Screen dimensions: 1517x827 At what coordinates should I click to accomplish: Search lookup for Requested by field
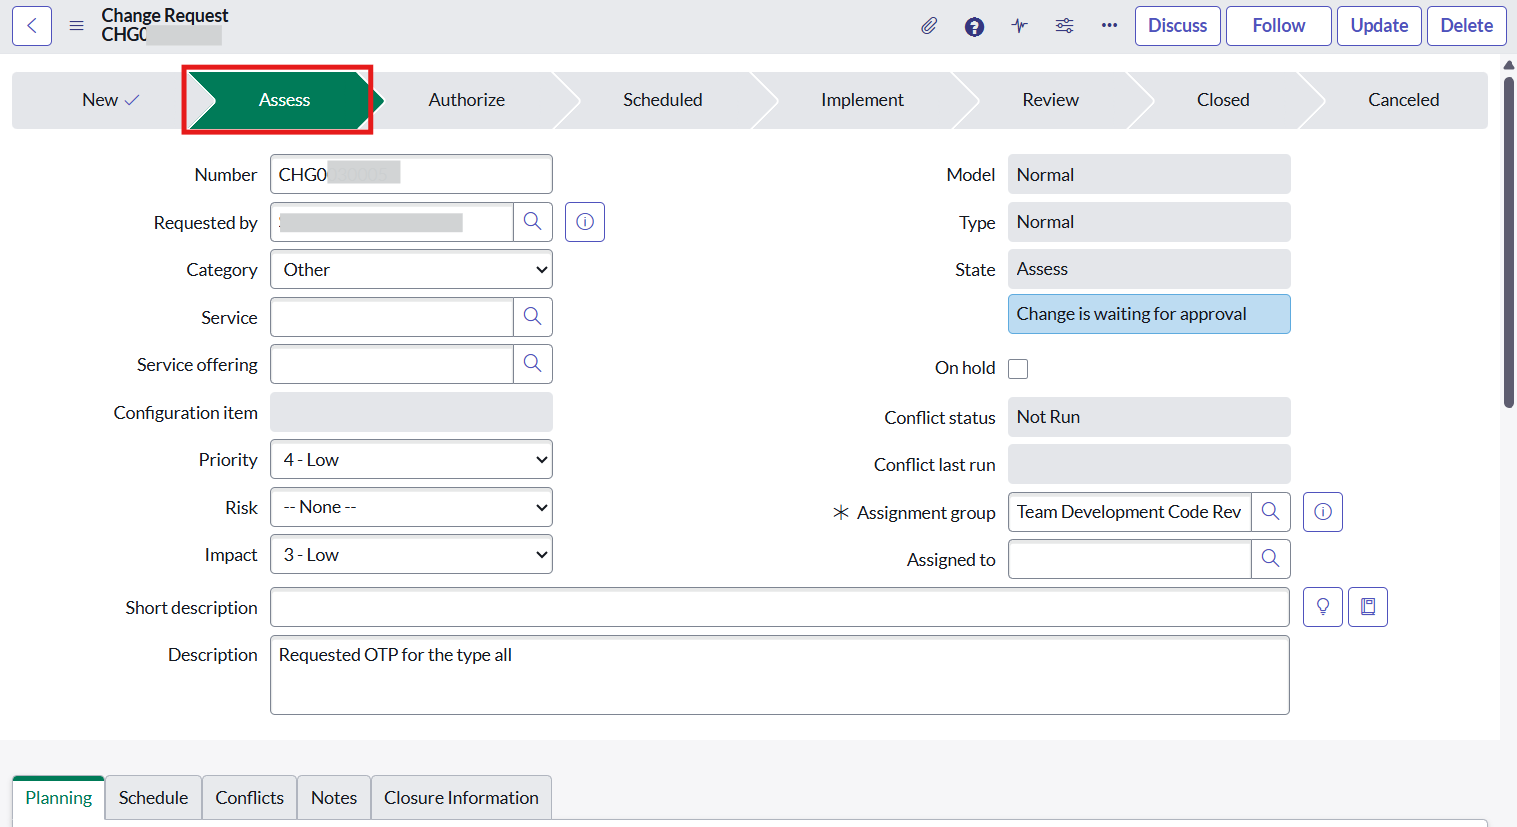pyautogui.click(x=533, y=222)
